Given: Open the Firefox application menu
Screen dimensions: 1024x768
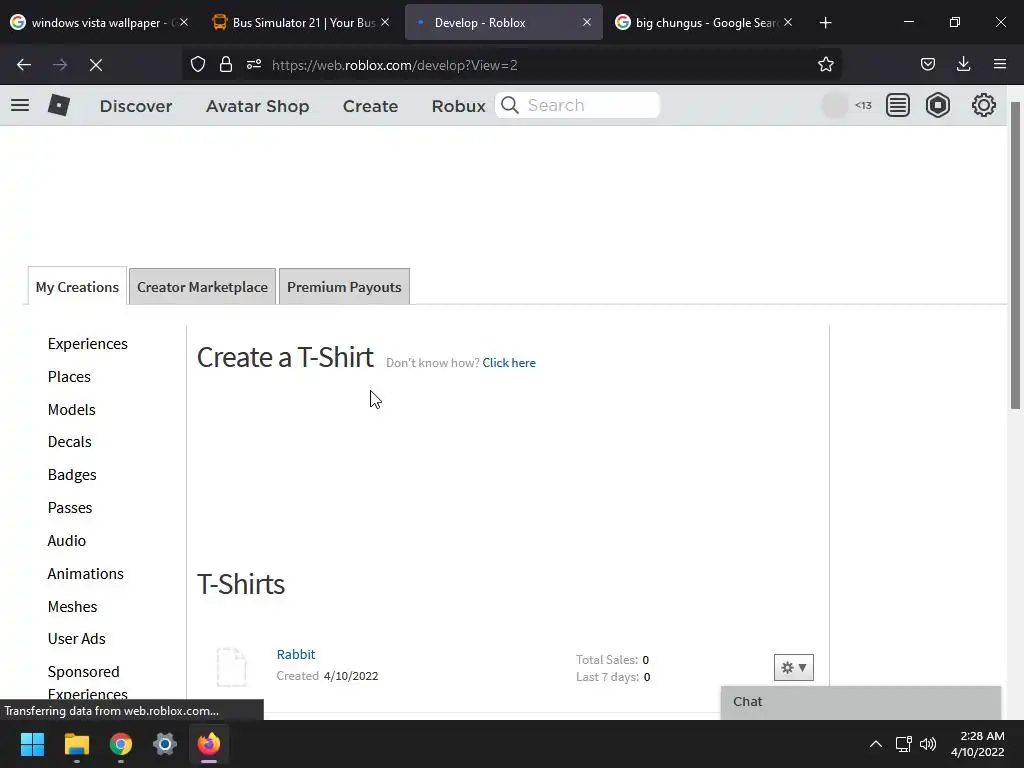Looking at the screenshot, I should coord(1000,64).
